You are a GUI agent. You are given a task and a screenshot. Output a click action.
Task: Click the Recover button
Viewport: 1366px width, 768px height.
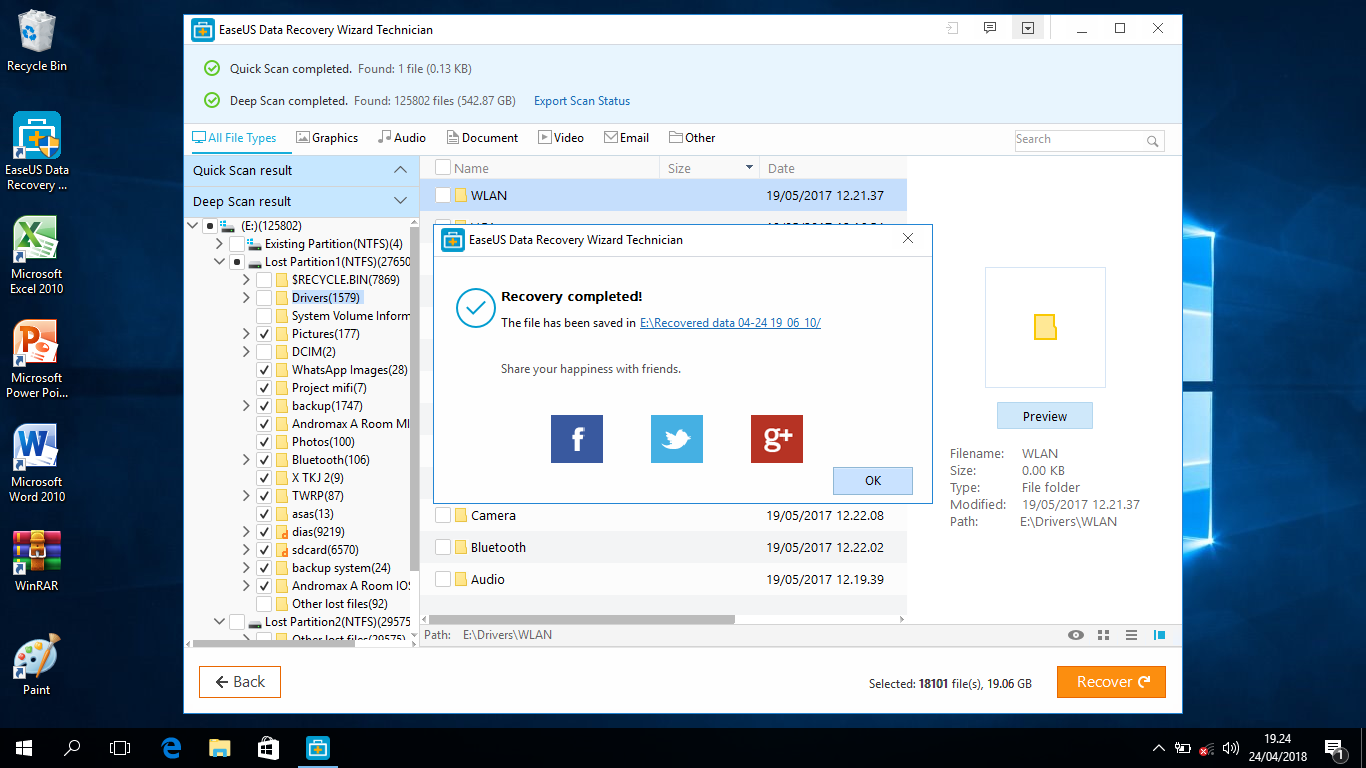point(1110,681)
